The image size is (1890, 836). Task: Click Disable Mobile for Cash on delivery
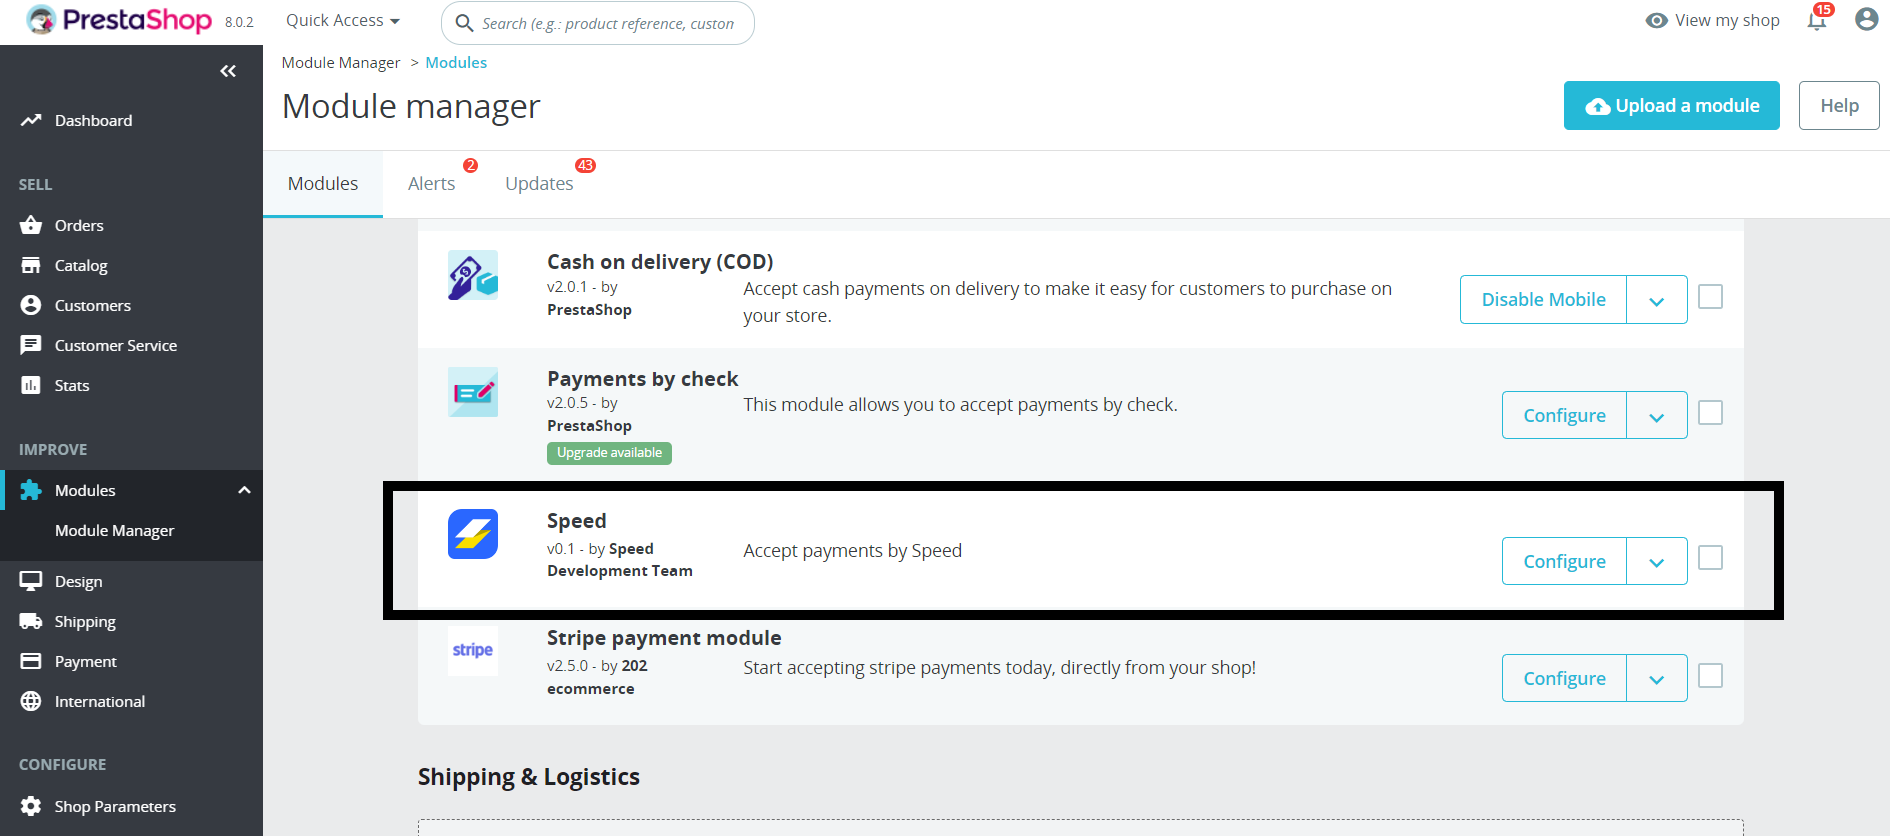click(1543, 300)
